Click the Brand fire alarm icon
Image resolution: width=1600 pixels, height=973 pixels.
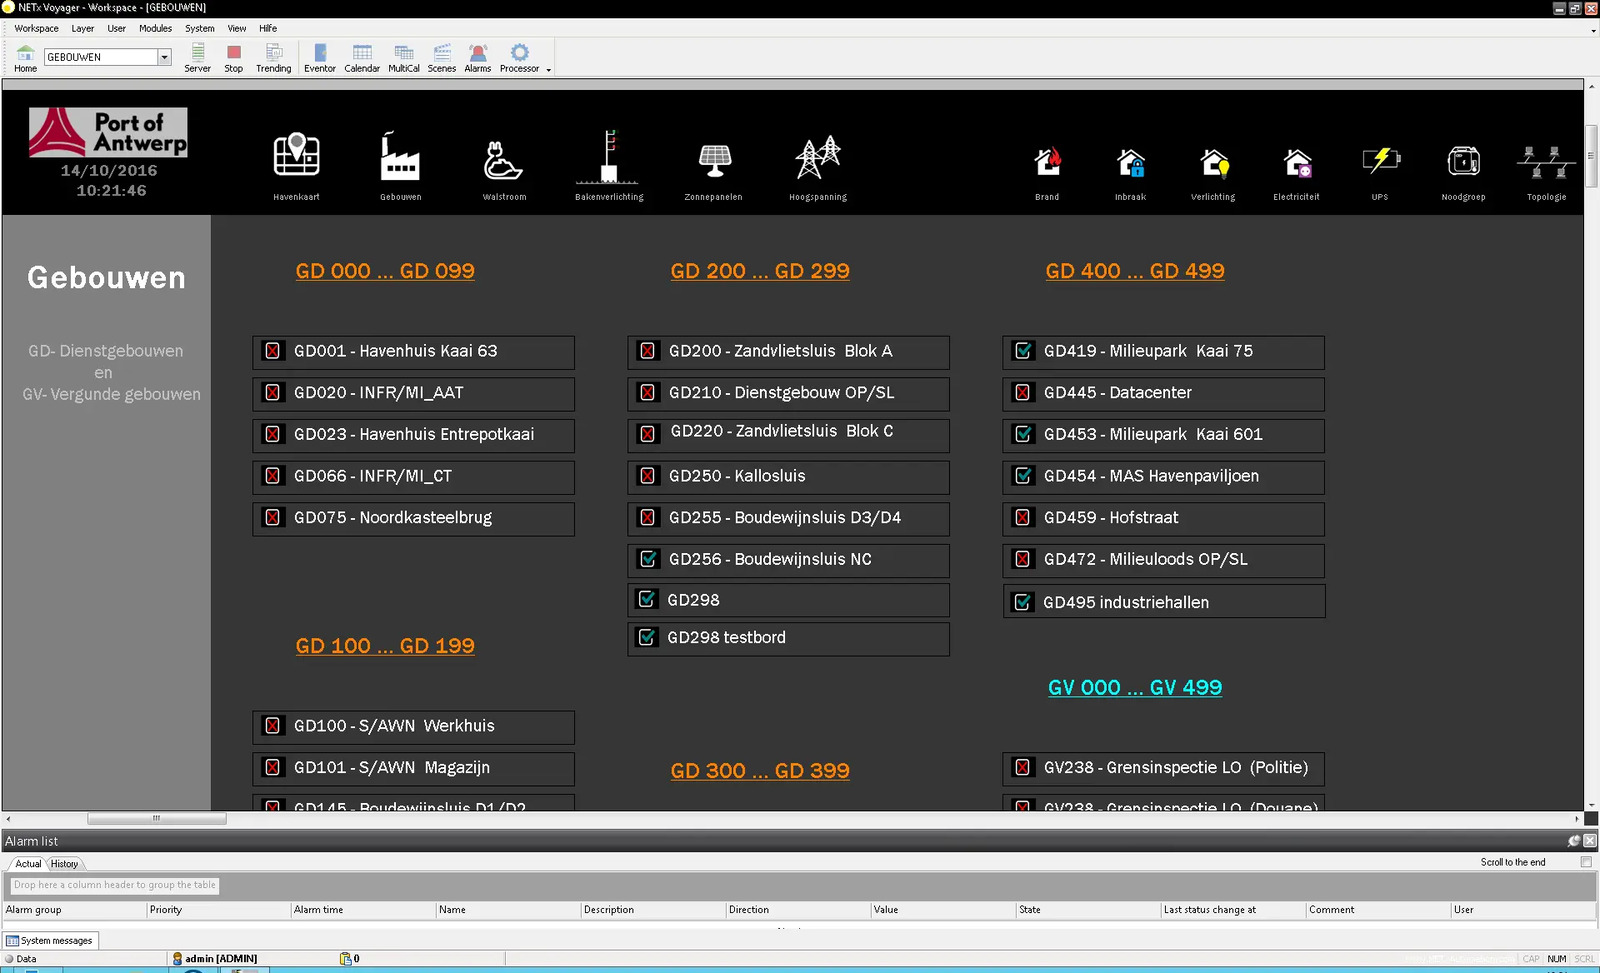[1047, 161]
